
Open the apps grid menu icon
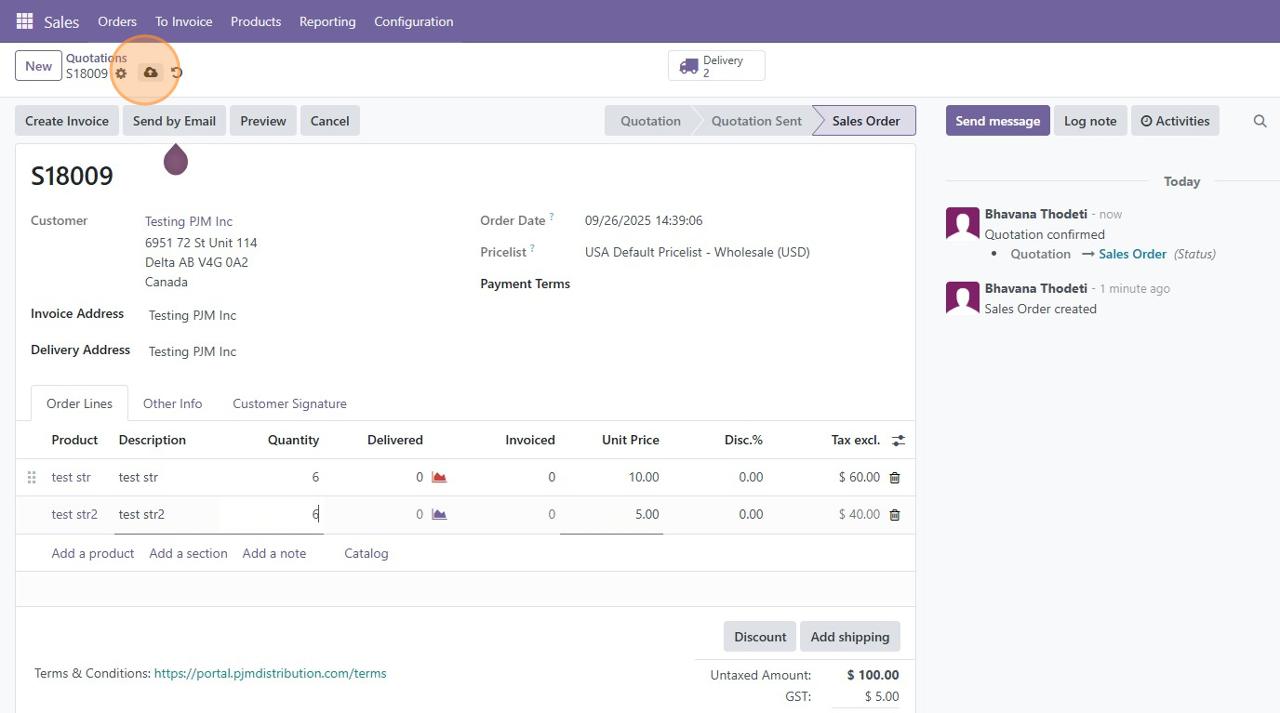click(x=24, y=21)
